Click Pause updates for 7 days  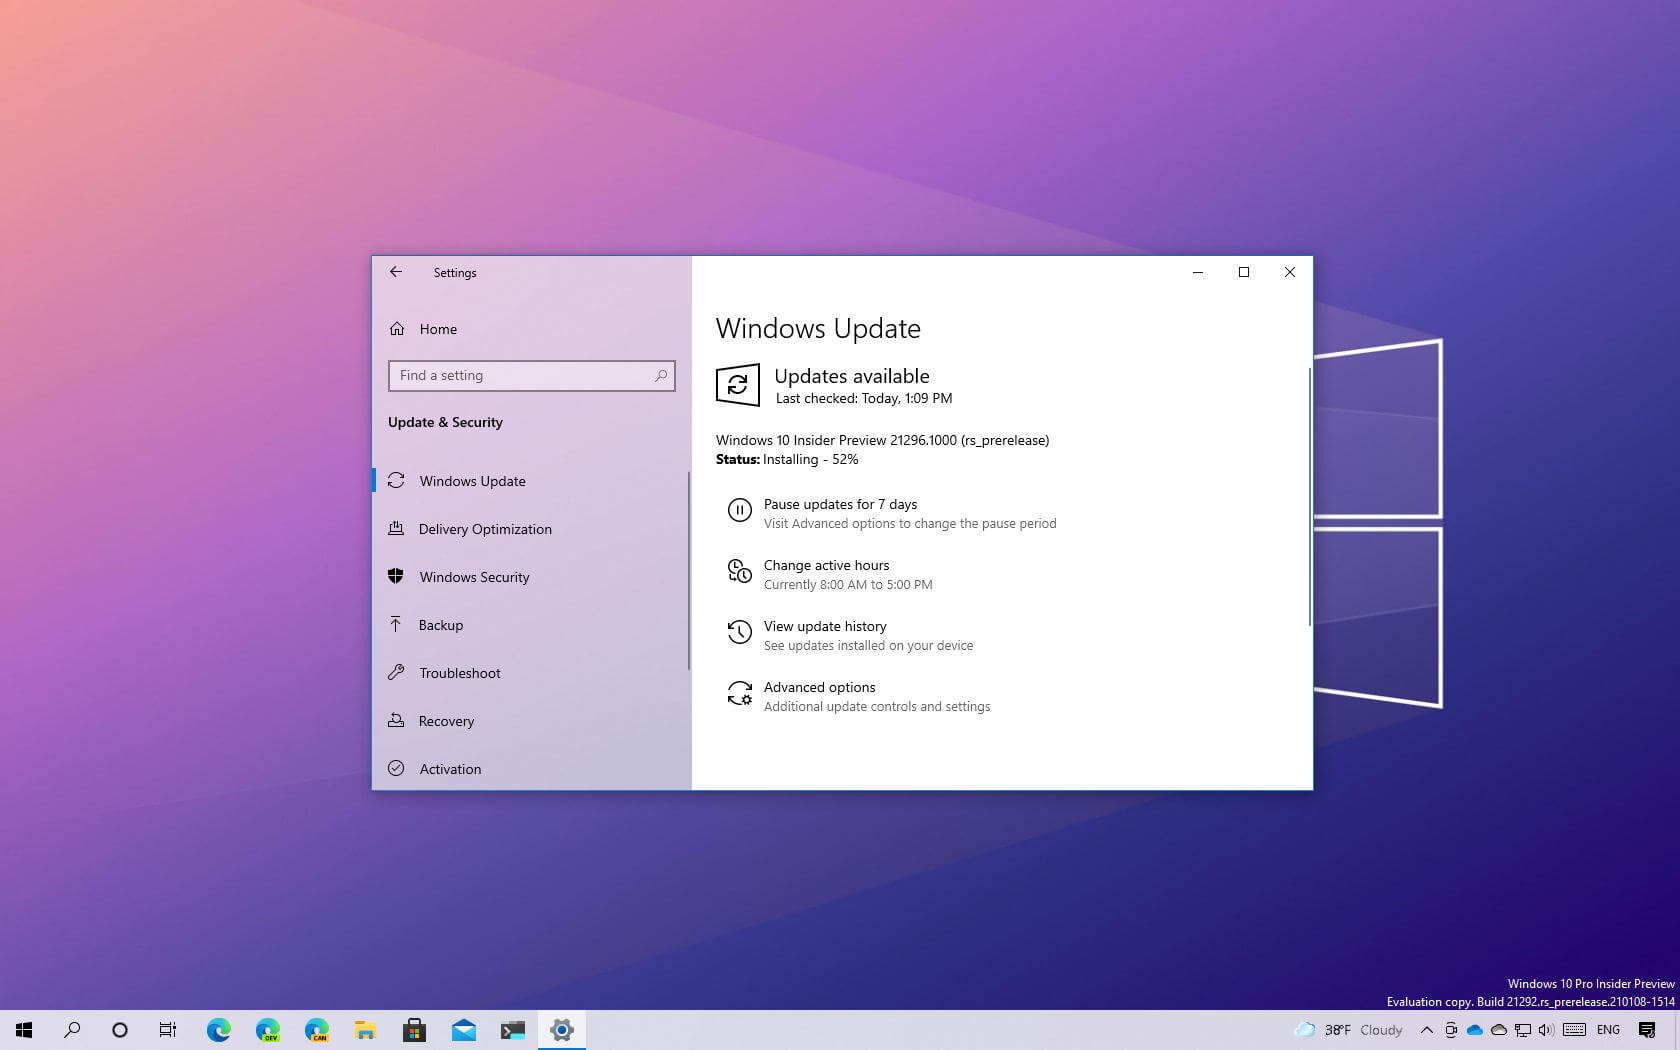pyautogui.click(x=840, y=504)
